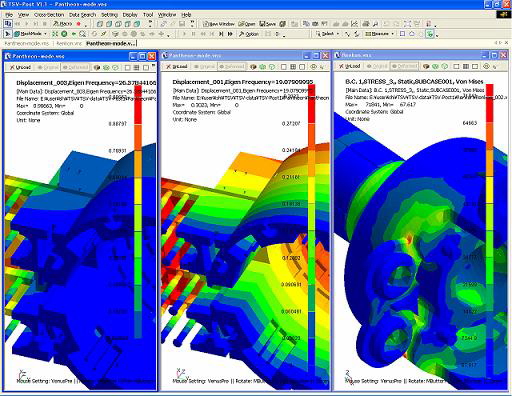
Task: Open the Cross-Section menu
Action: (49, 15)
